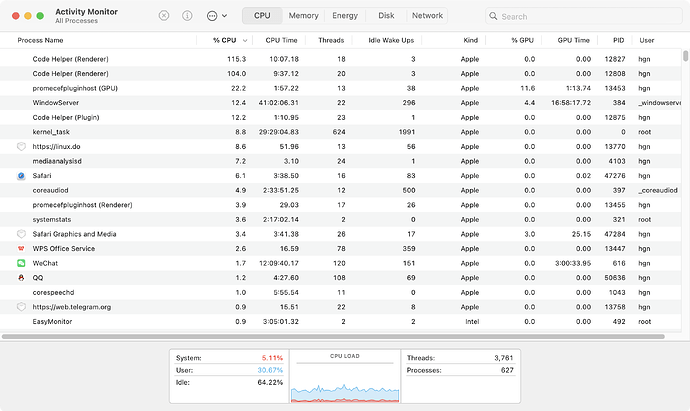The image size is (690, 411).
Task: Sort by Idle Wake Ups column
Action: click(x=391, y=40)
